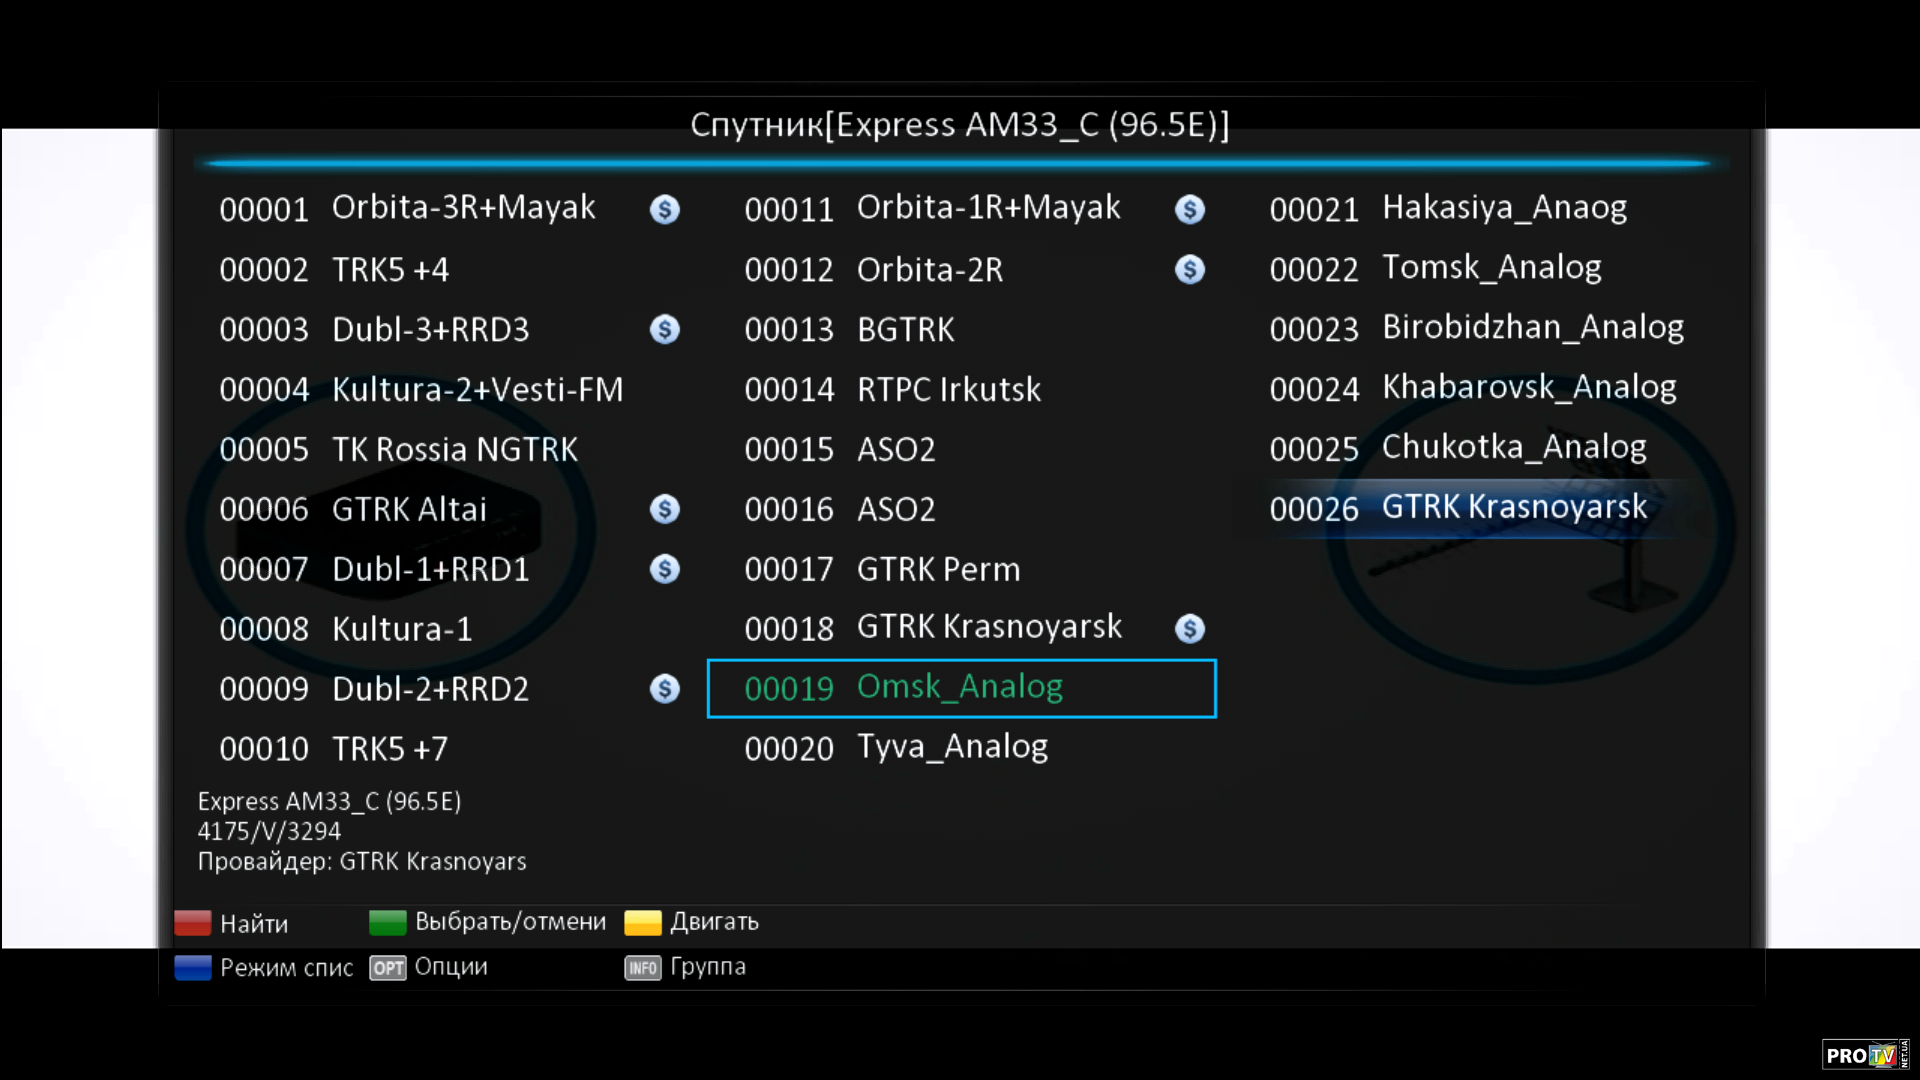This screenshot has height=1080, width=1920.
Task: Click the $ icon next to channel 00018
Action: click(1189, 628)
